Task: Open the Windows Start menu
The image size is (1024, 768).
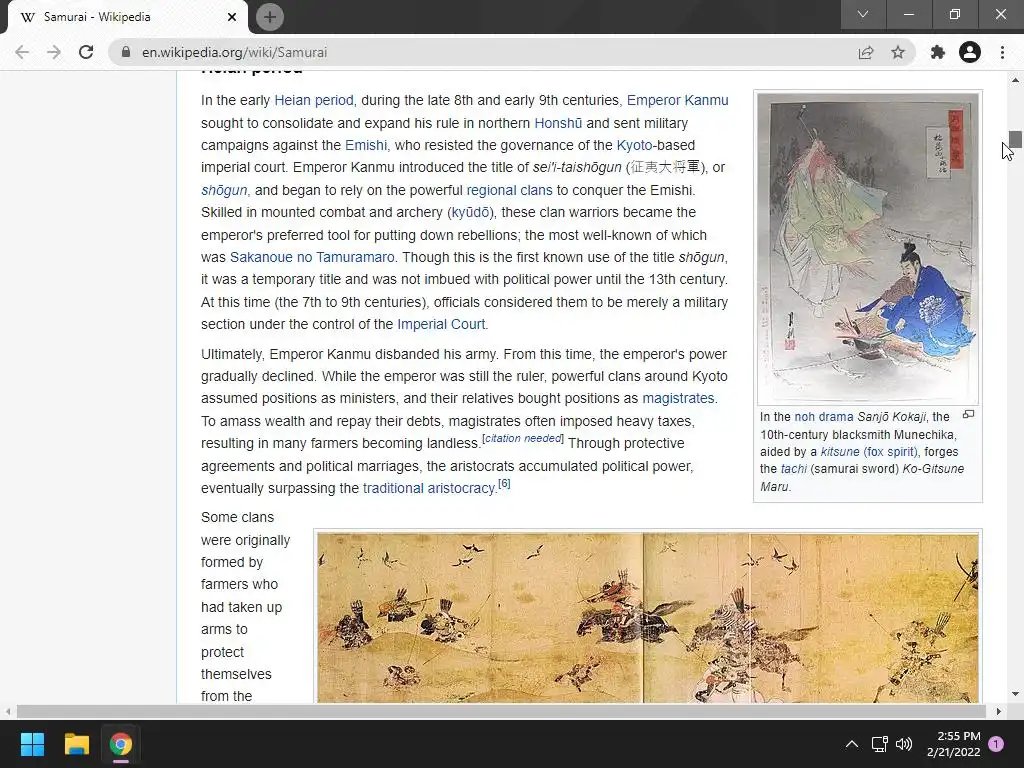Action: (32, 744)
